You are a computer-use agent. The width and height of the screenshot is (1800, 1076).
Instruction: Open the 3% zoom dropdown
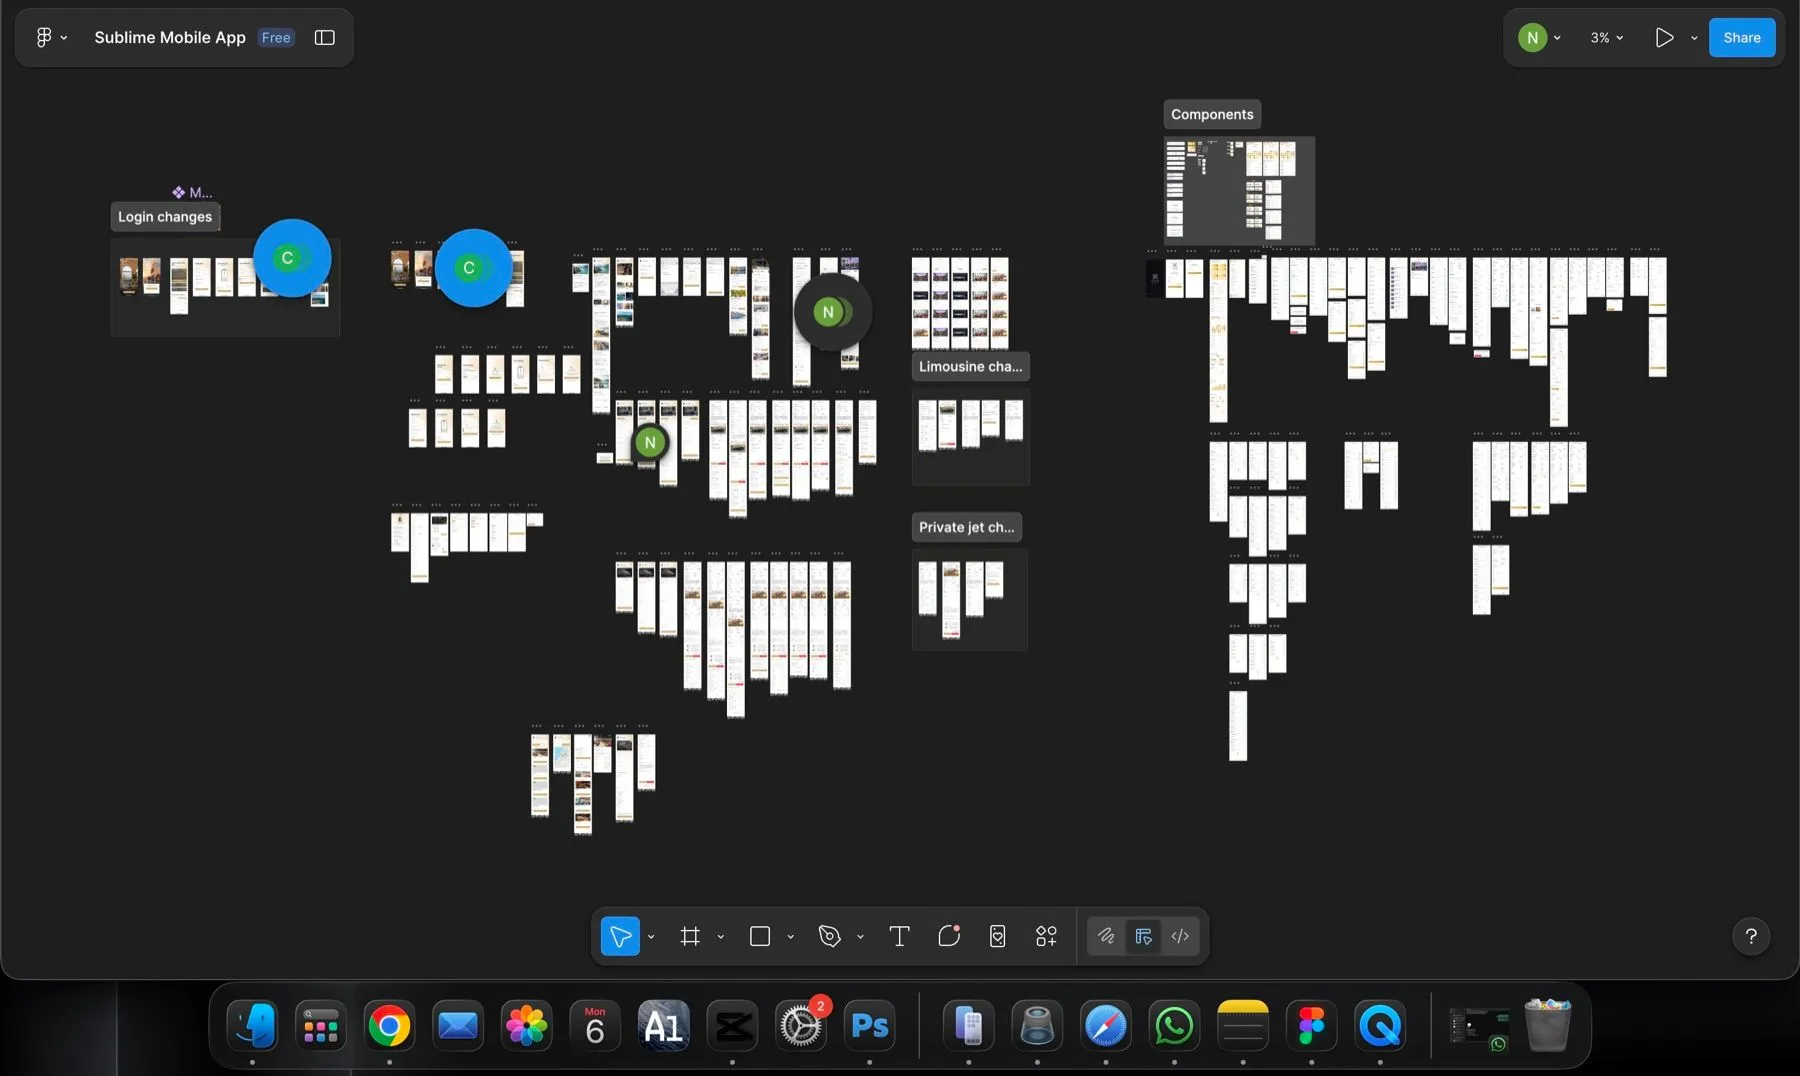tap(1606, 38)
